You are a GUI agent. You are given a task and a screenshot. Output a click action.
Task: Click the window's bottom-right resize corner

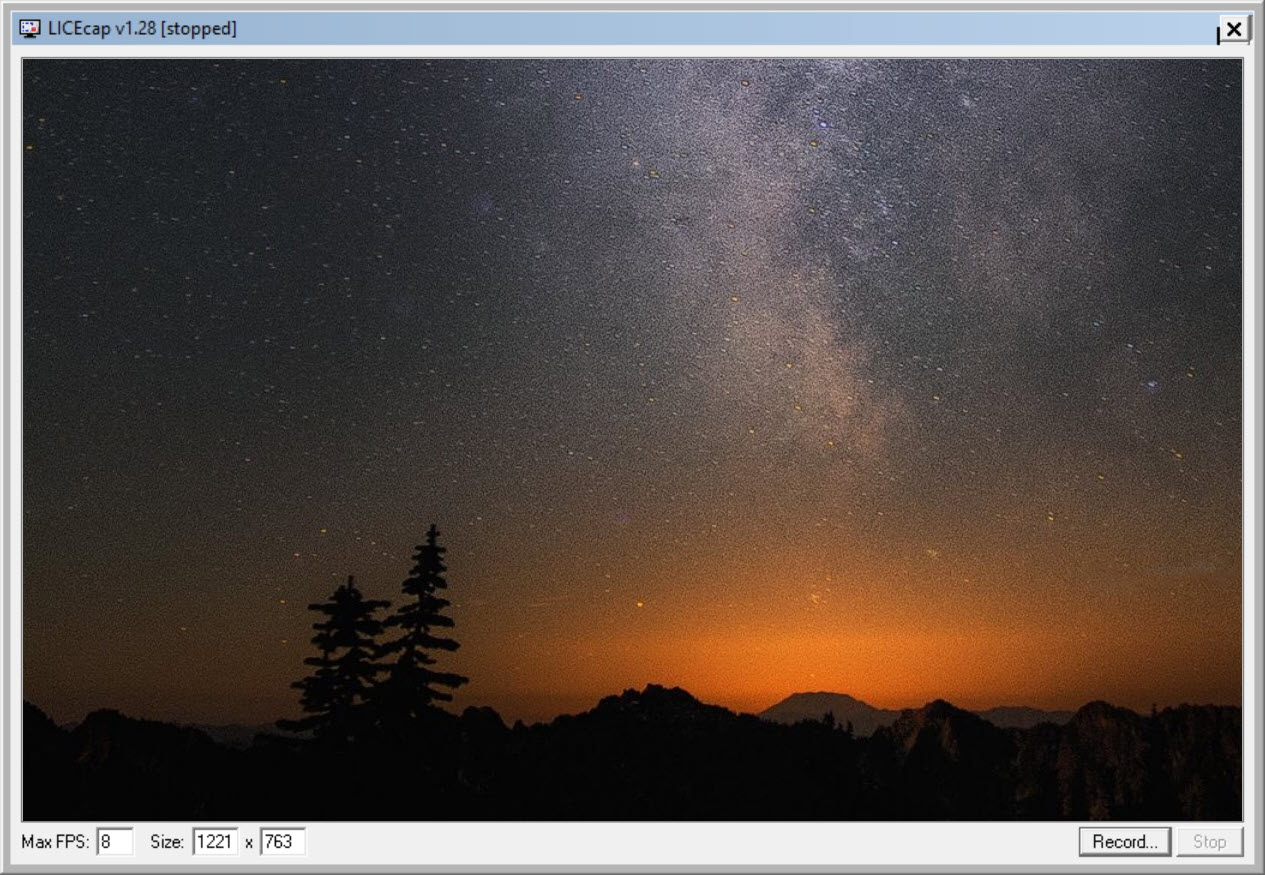tap(1256, 866)
